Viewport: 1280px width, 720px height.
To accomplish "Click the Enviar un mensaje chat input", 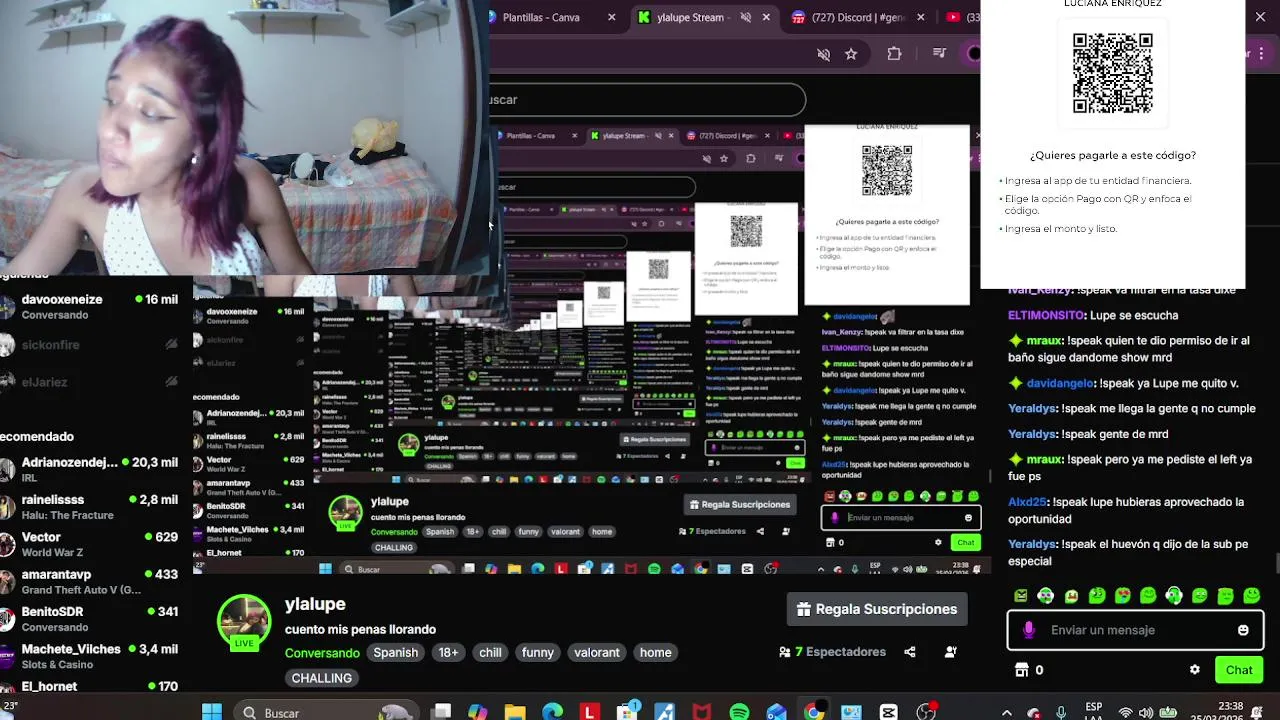I will (1135, 630).
